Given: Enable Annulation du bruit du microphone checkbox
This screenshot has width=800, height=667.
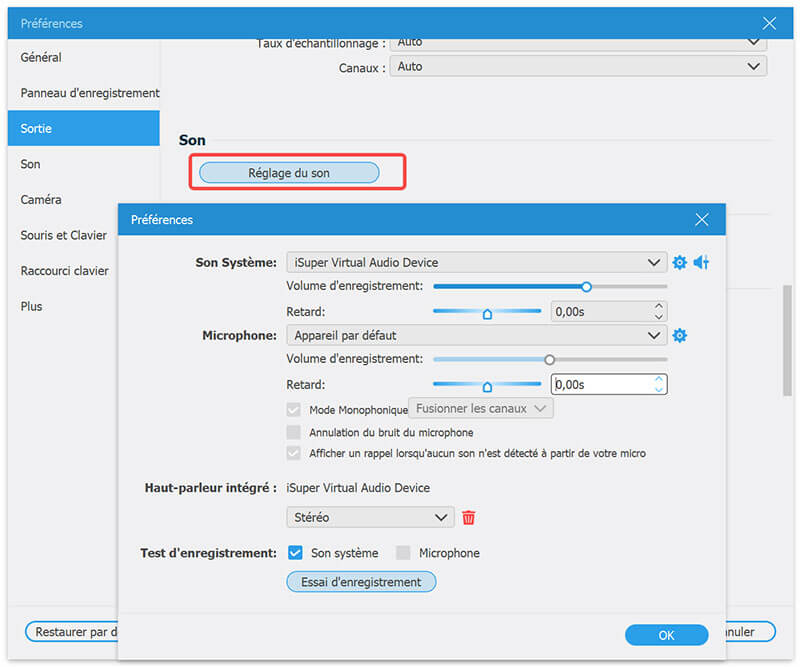Looking at the screenshot, I should 294,433.
